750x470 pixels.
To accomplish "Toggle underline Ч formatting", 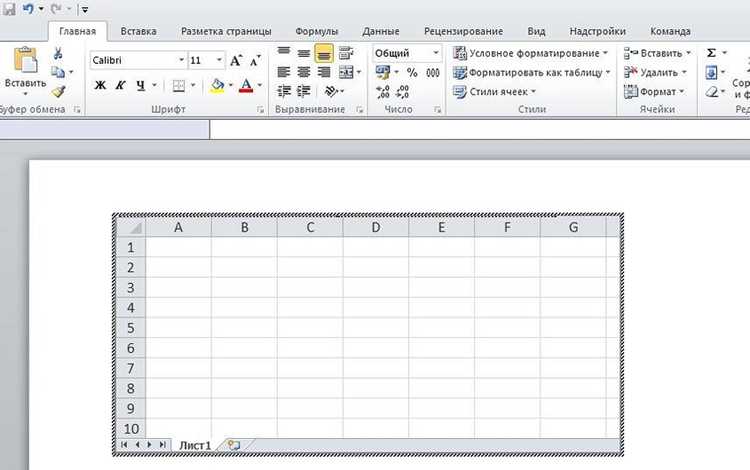I will pyautogui.click(x=140, y=85).
